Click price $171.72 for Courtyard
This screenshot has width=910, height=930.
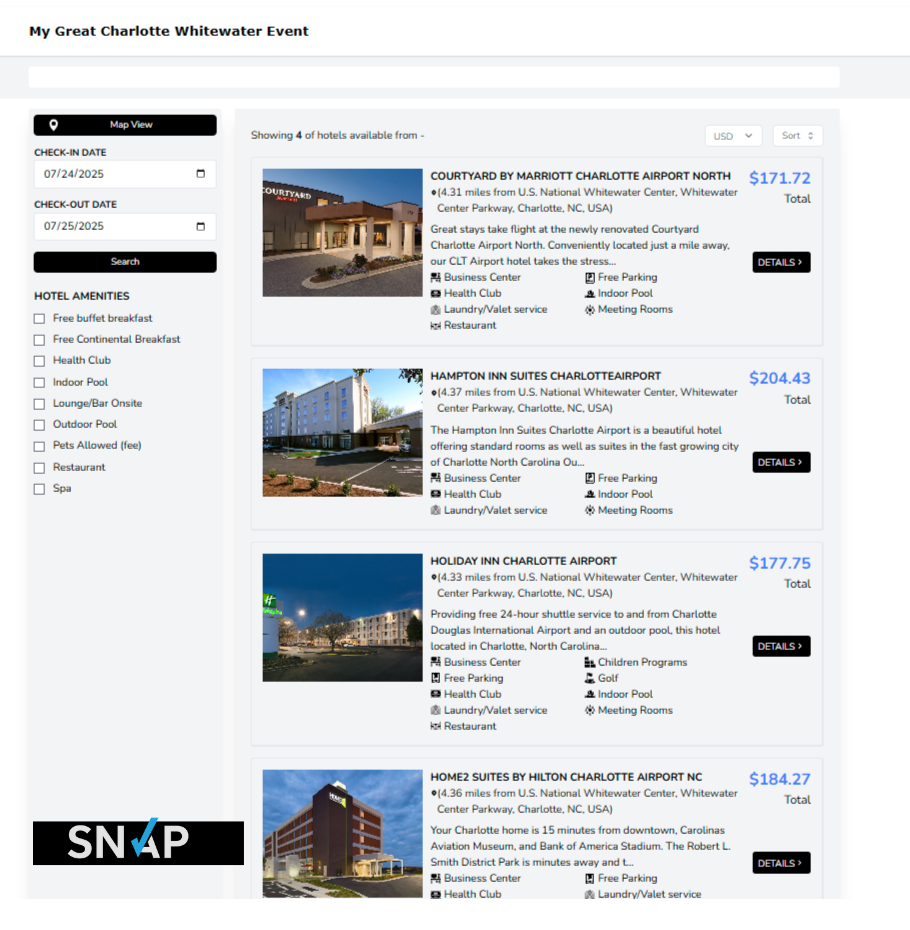[x=779, y=178]
